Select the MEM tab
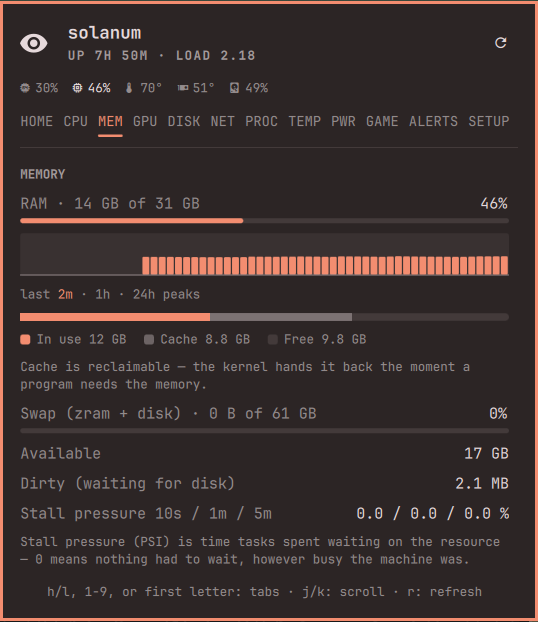Screen dimensions: 538x622 [110, 121]
